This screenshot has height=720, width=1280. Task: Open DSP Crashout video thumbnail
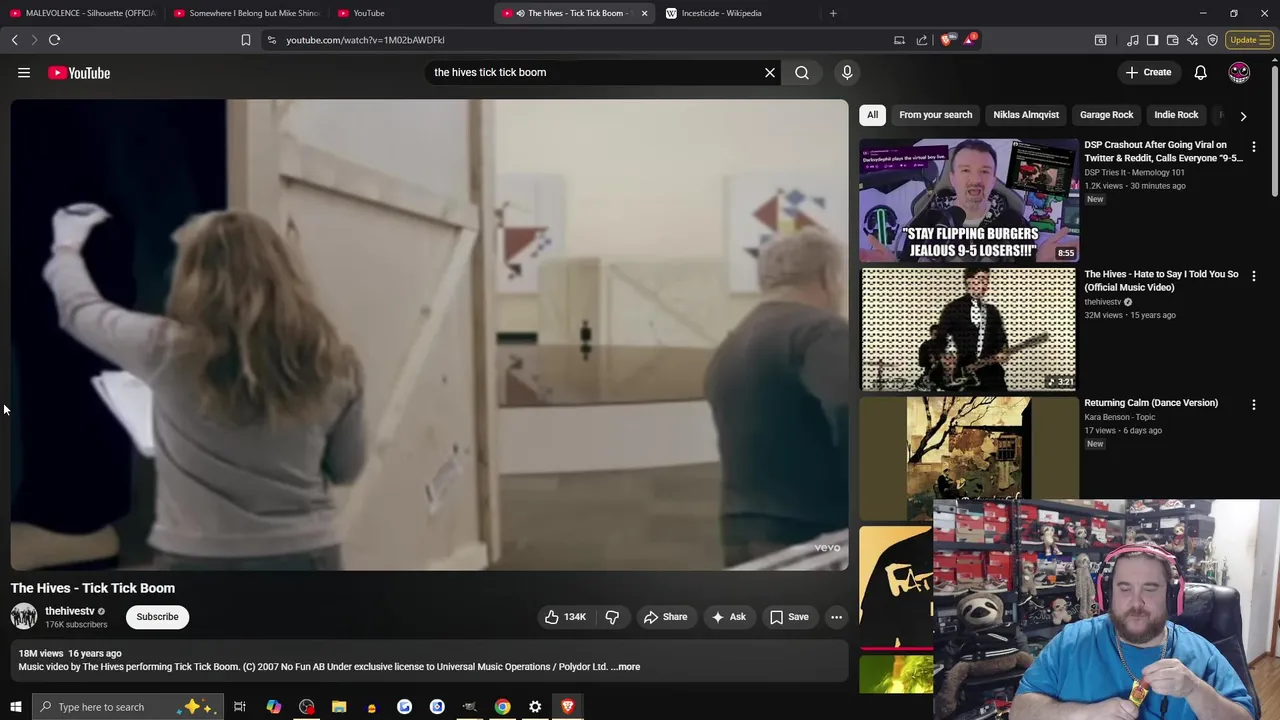tap(969, 200)
